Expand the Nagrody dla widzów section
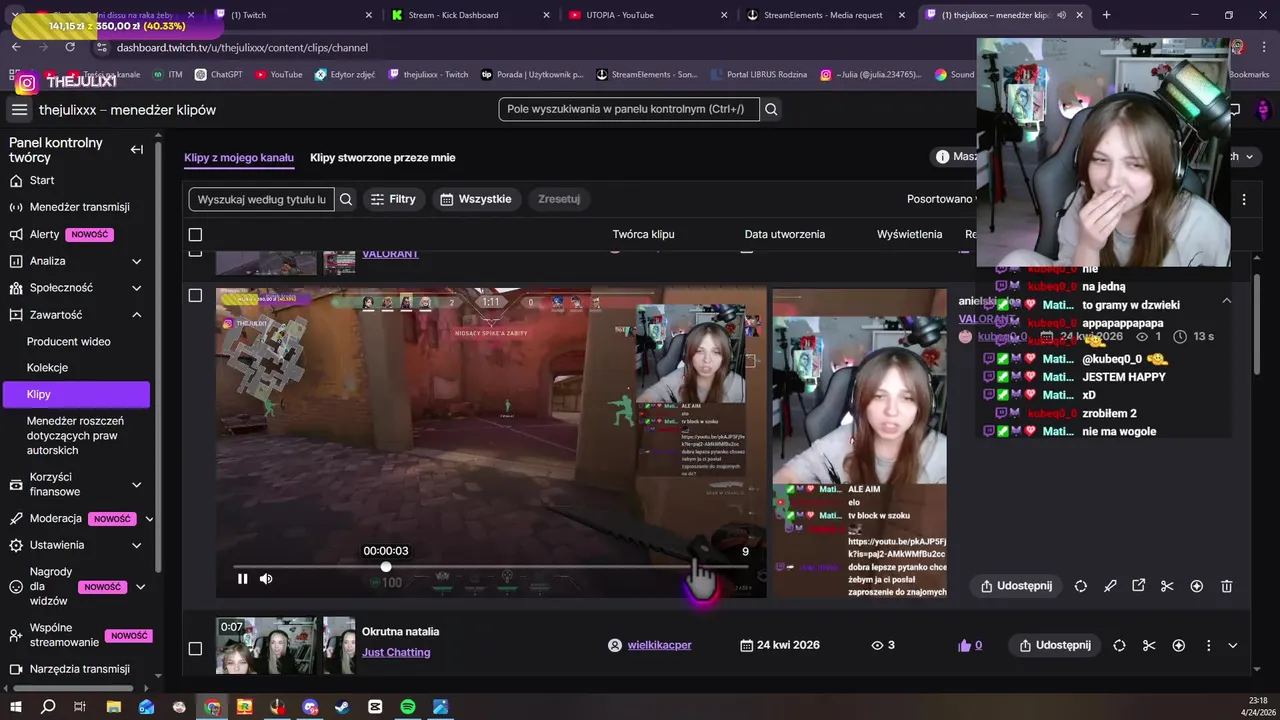1280x720 pixels. (140, 587)
